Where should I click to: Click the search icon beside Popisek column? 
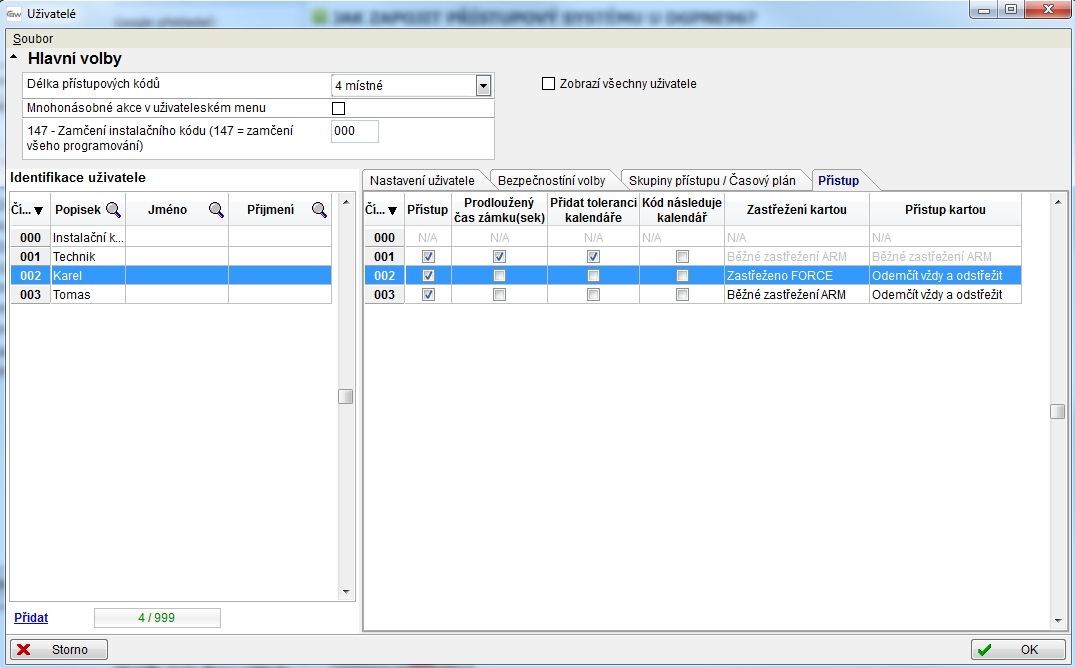click(x=113, y=210)
